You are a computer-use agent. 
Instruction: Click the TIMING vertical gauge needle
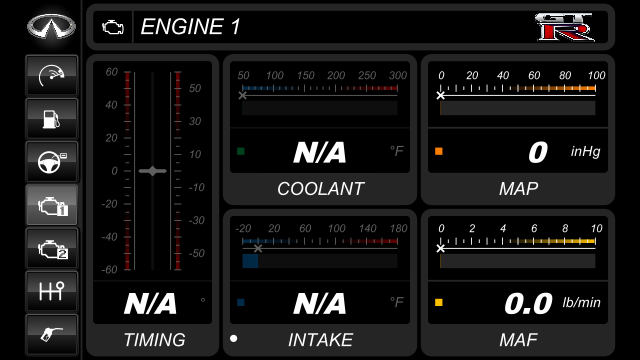153,171
